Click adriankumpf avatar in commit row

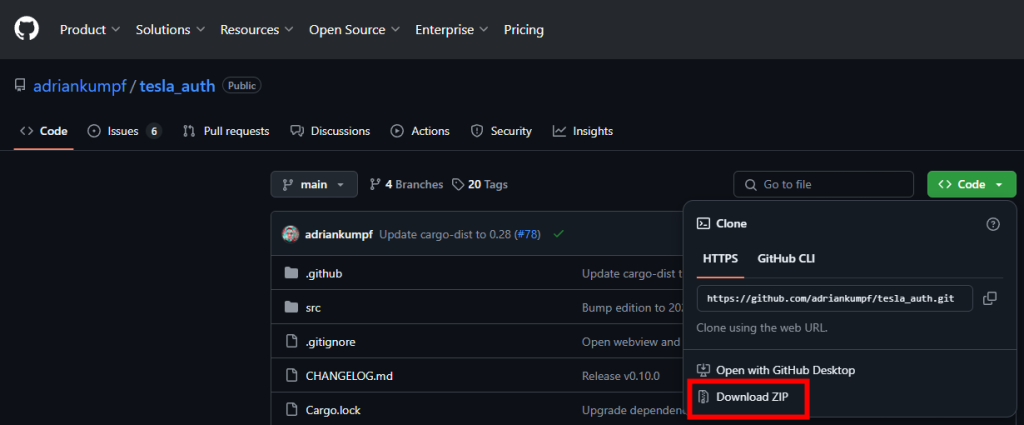tap(291, 234)
